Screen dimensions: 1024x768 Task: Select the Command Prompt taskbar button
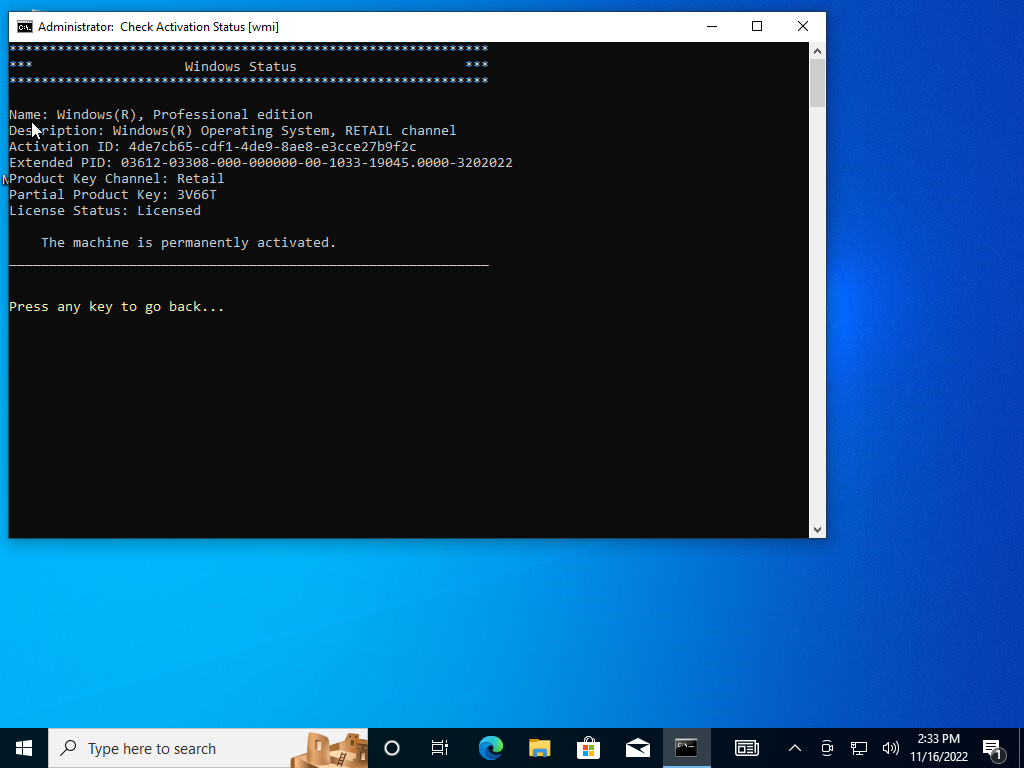686,748
